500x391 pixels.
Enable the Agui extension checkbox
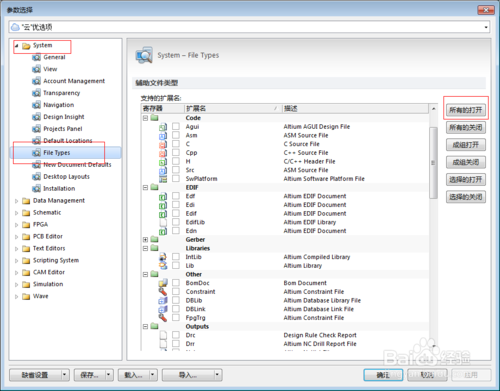[x=176, y=126]
